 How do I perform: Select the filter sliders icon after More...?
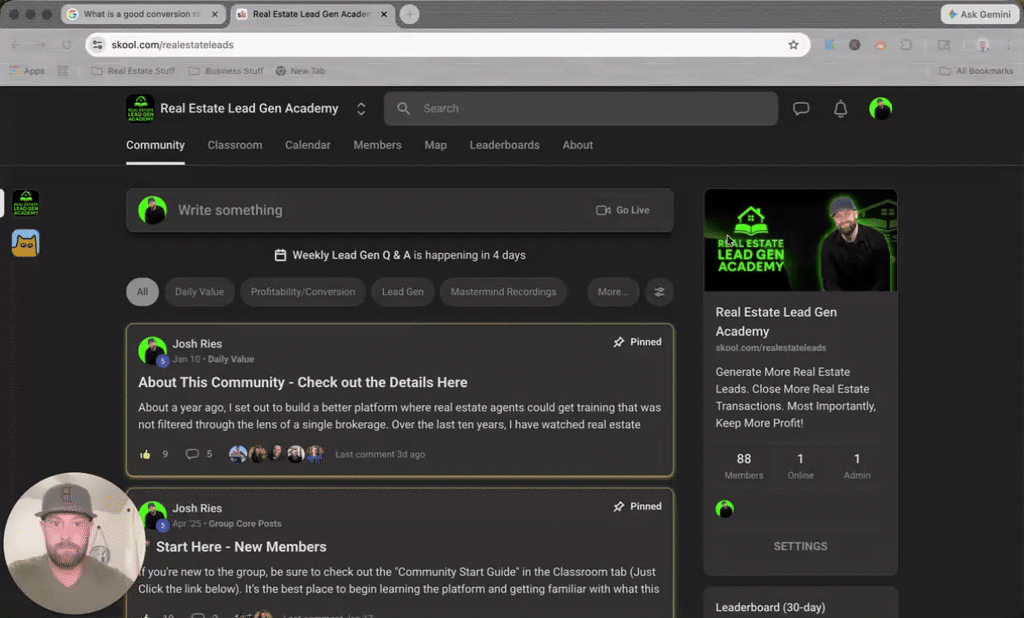pos(659,292)
